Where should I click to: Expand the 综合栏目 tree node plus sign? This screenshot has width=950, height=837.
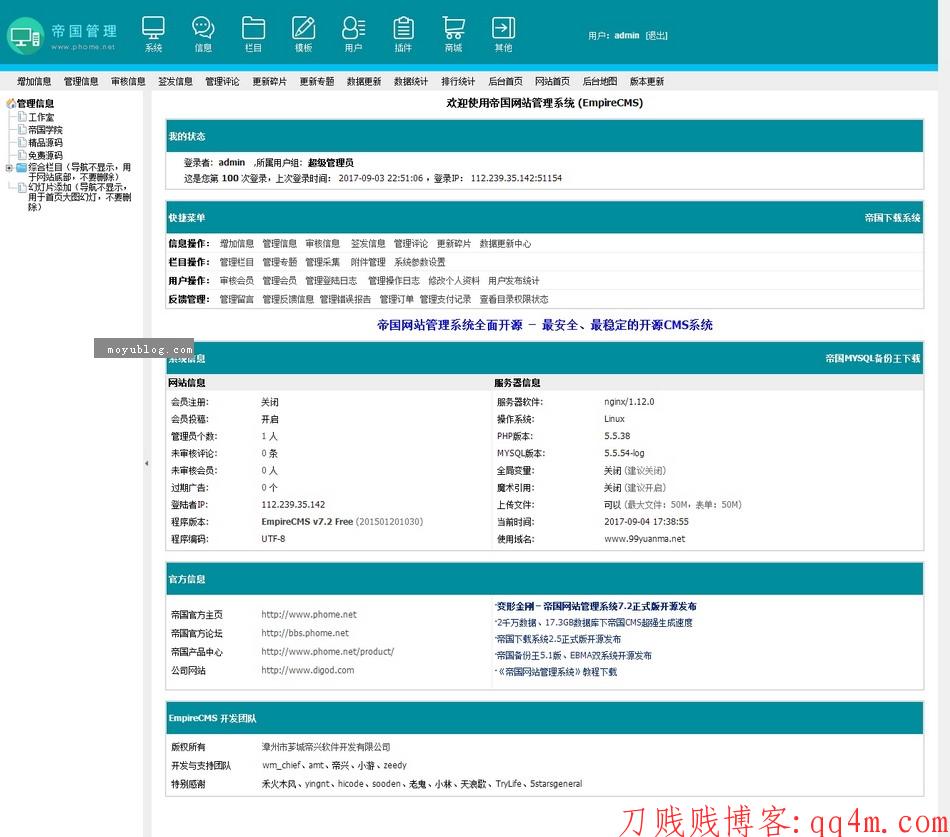(x=9, y=168)
